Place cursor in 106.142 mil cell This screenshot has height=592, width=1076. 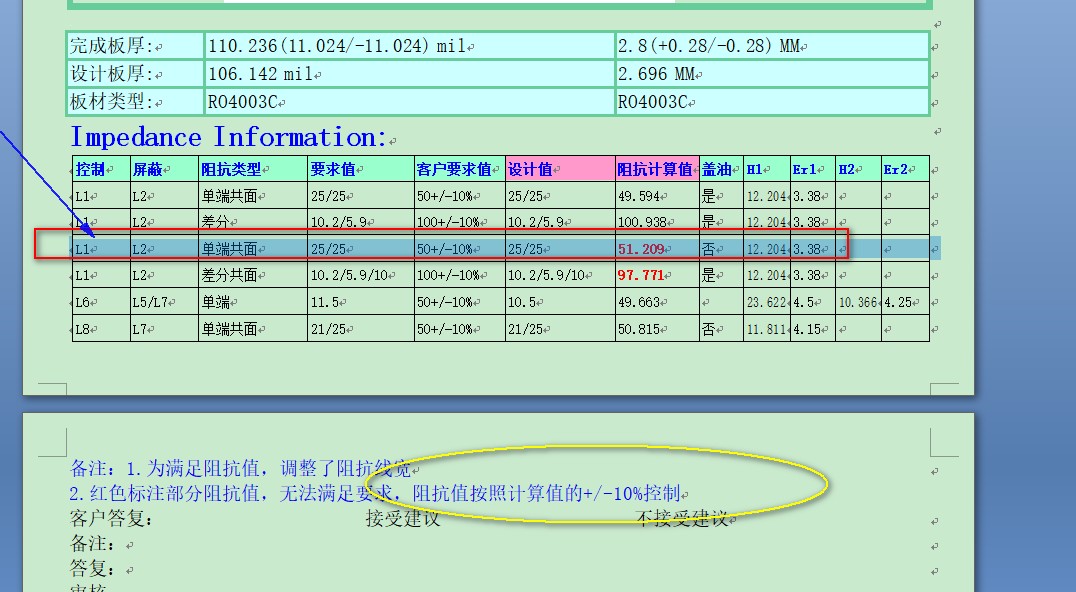(x=409, y=73)
